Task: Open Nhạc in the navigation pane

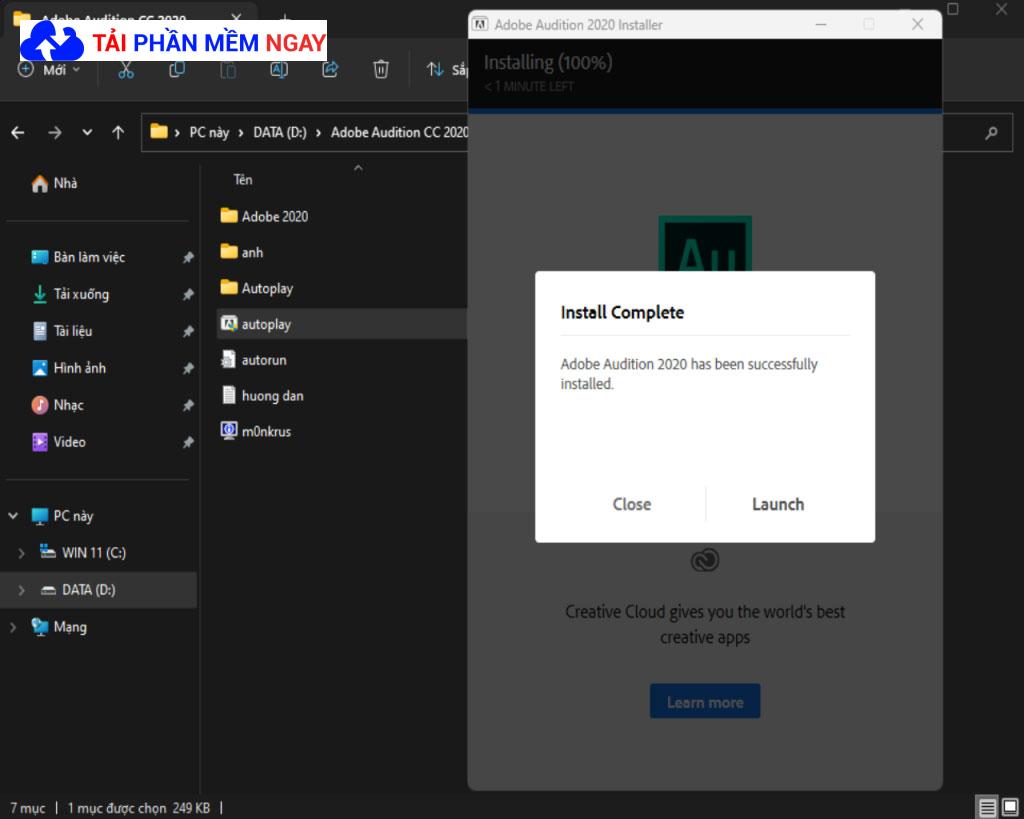Action: tap(69, 405)
